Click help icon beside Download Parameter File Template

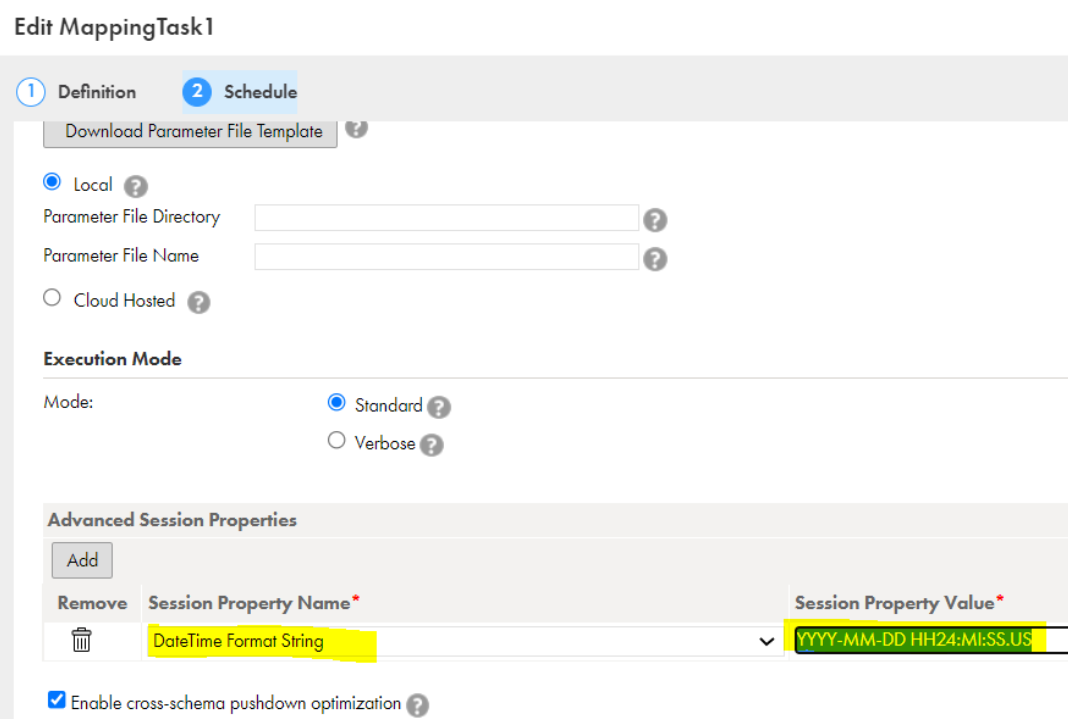click(x=356, y=128)
